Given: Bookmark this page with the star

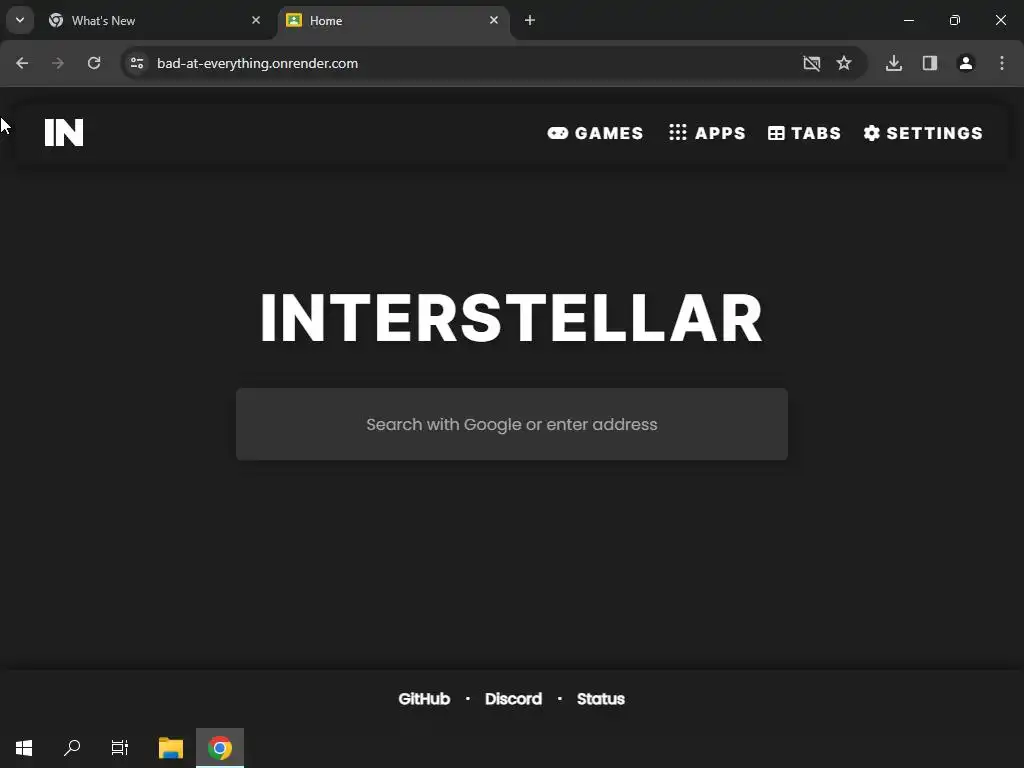Looking at the screenshot, I should (x=844, y=63).
